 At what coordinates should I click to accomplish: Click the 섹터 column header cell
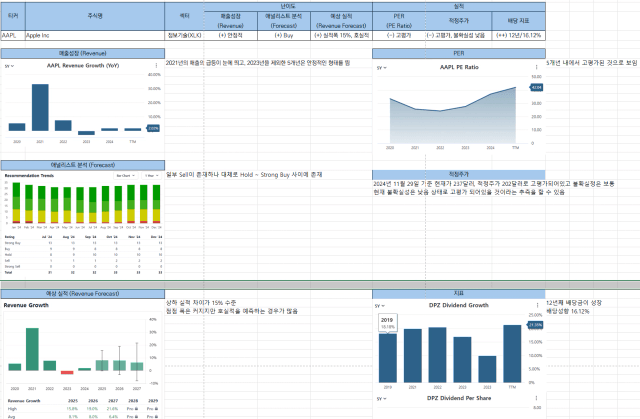click(184, 16)
